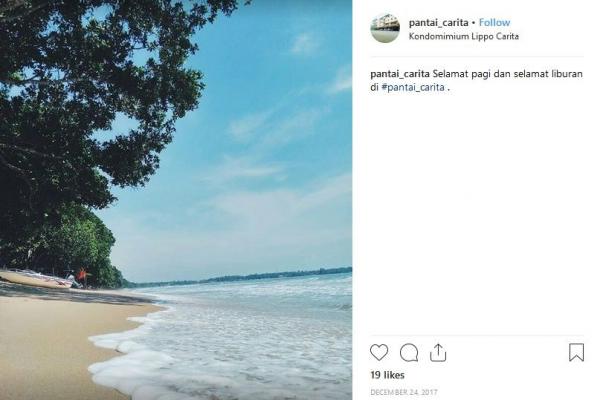
Task: Open the #pantai_carita hashtag
Action: pos(413,87)
